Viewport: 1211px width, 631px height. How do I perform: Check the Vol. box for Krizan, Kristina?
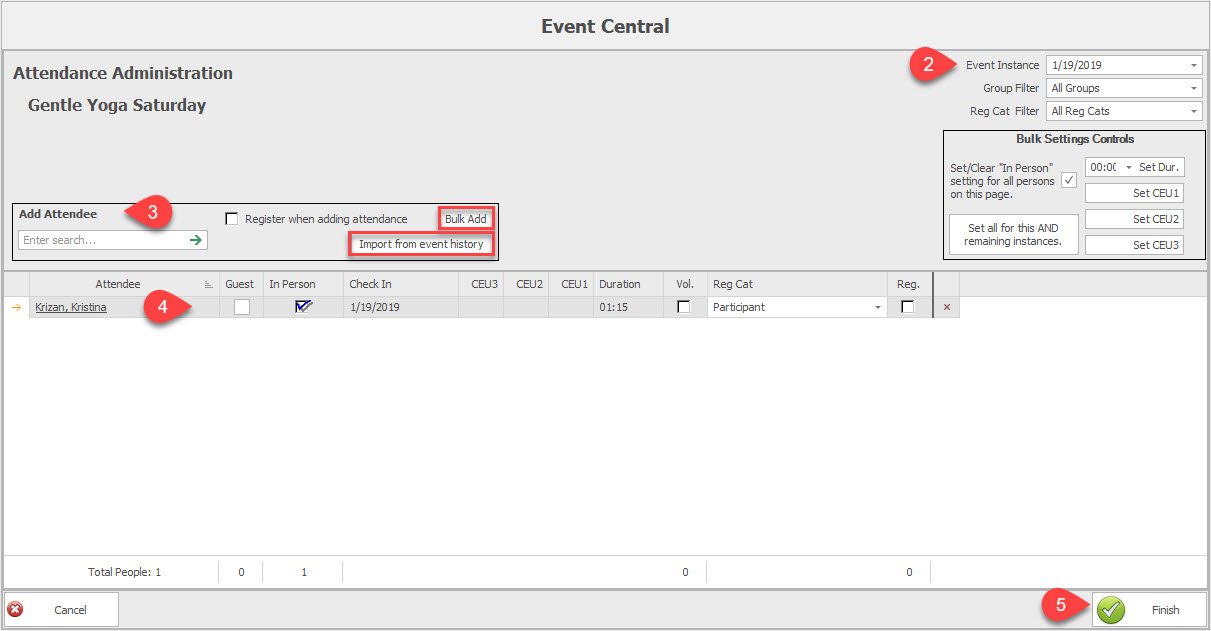click(x=684, y=308)
